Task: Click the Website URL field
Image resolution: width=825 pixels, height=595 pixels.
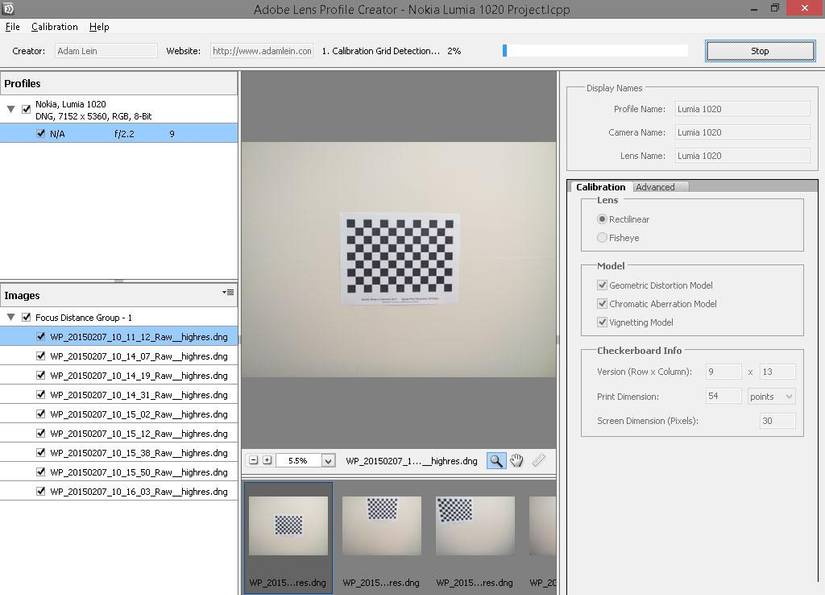Action: point(262,51)
